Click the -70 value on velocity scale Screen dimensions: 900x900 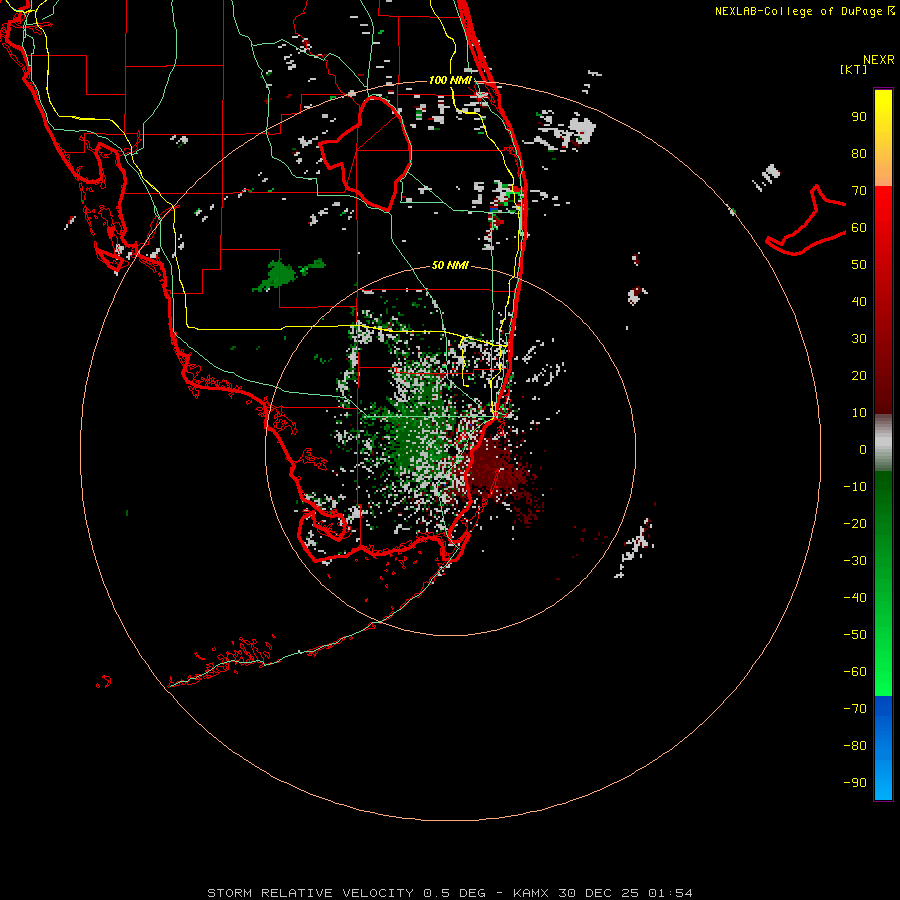pyautogui.click(x=855, y=709)
